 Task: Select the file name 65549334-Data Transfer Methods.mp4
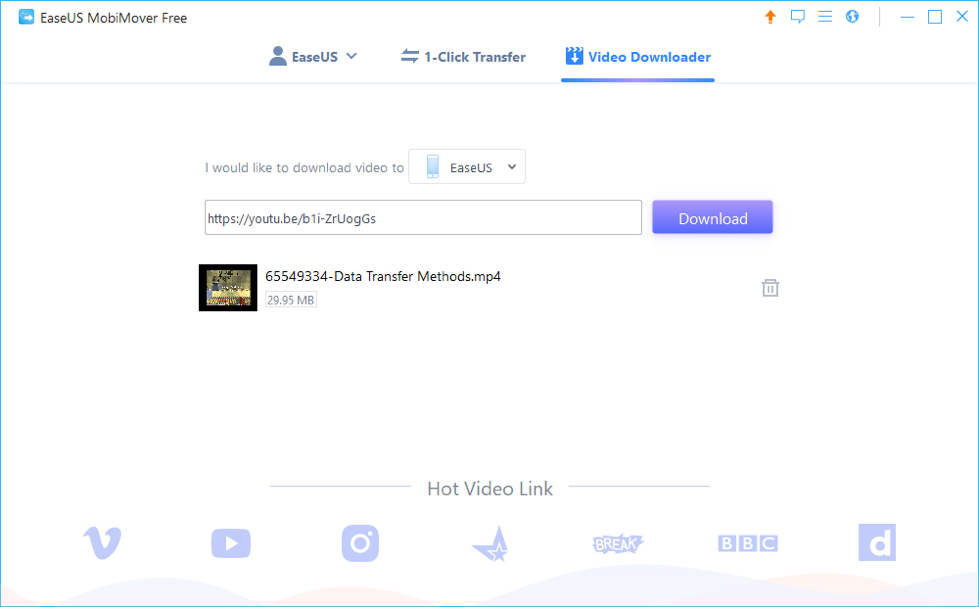(x=383, y=276)
